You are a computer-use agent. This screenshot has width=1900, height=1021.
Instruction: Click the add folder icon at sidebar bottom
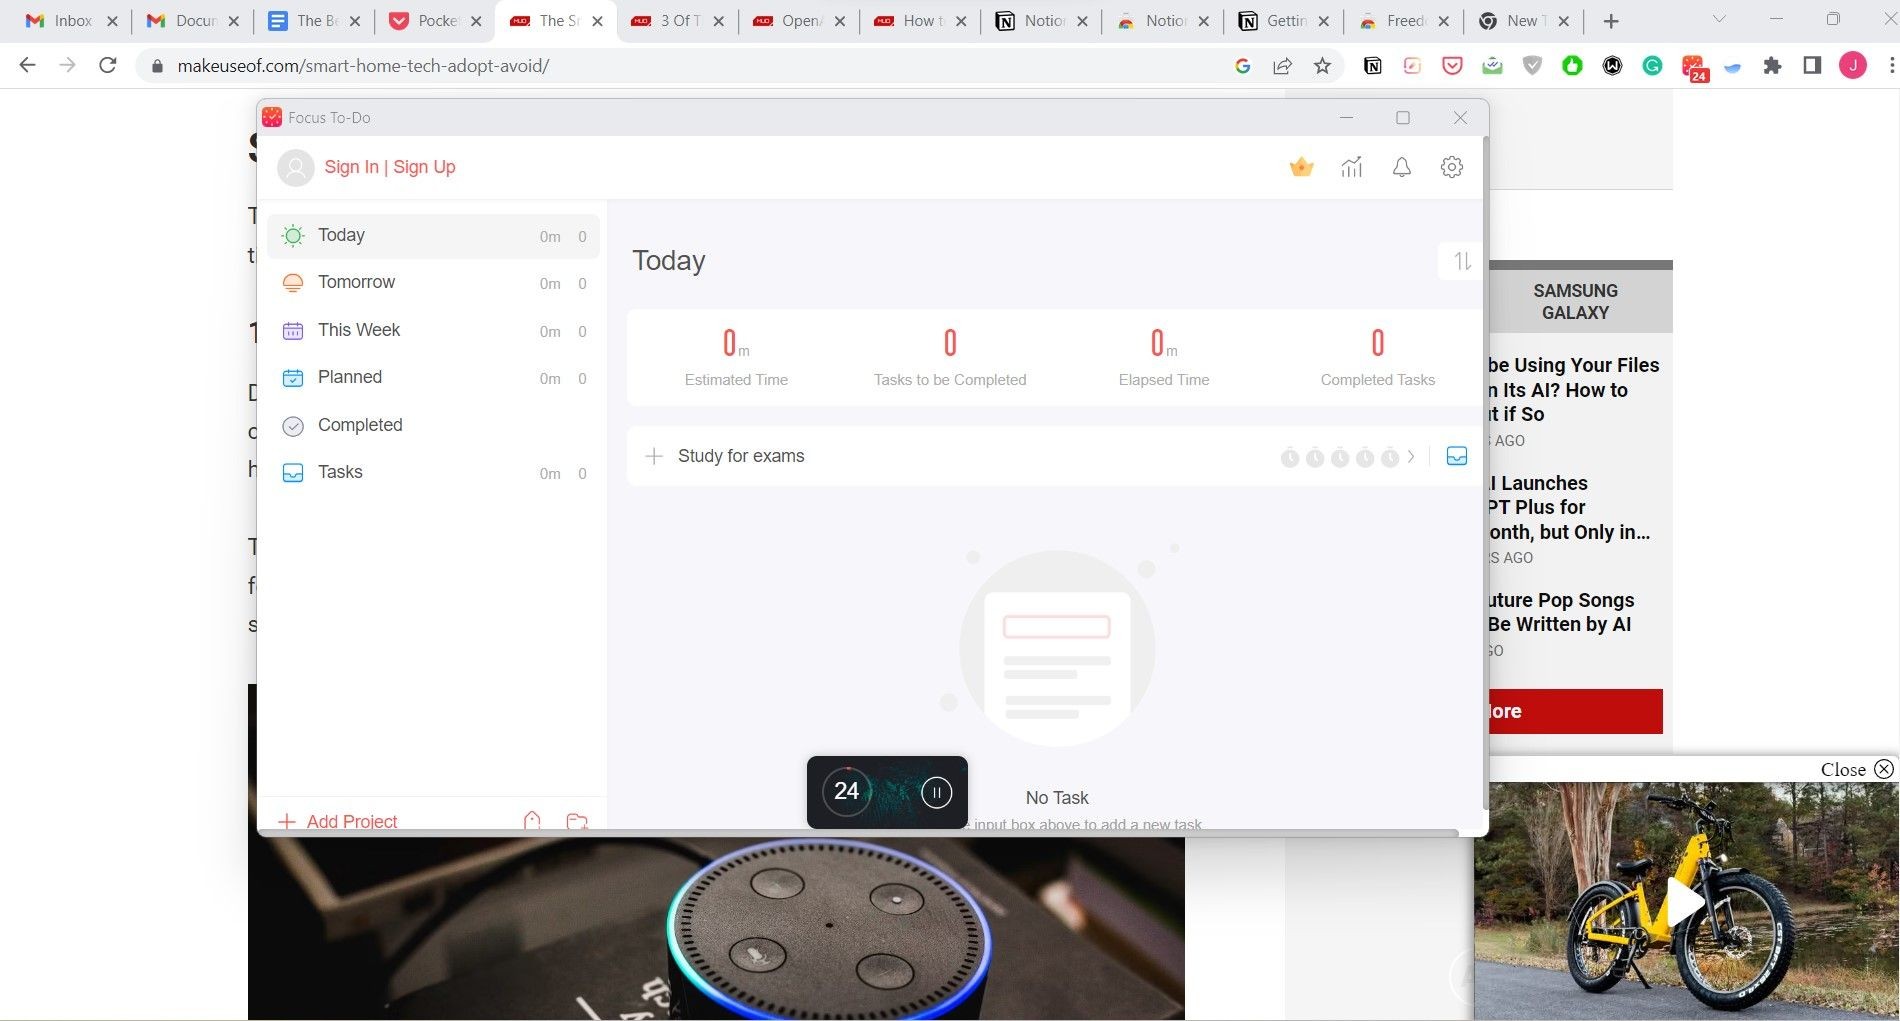(x=577, y=821)
